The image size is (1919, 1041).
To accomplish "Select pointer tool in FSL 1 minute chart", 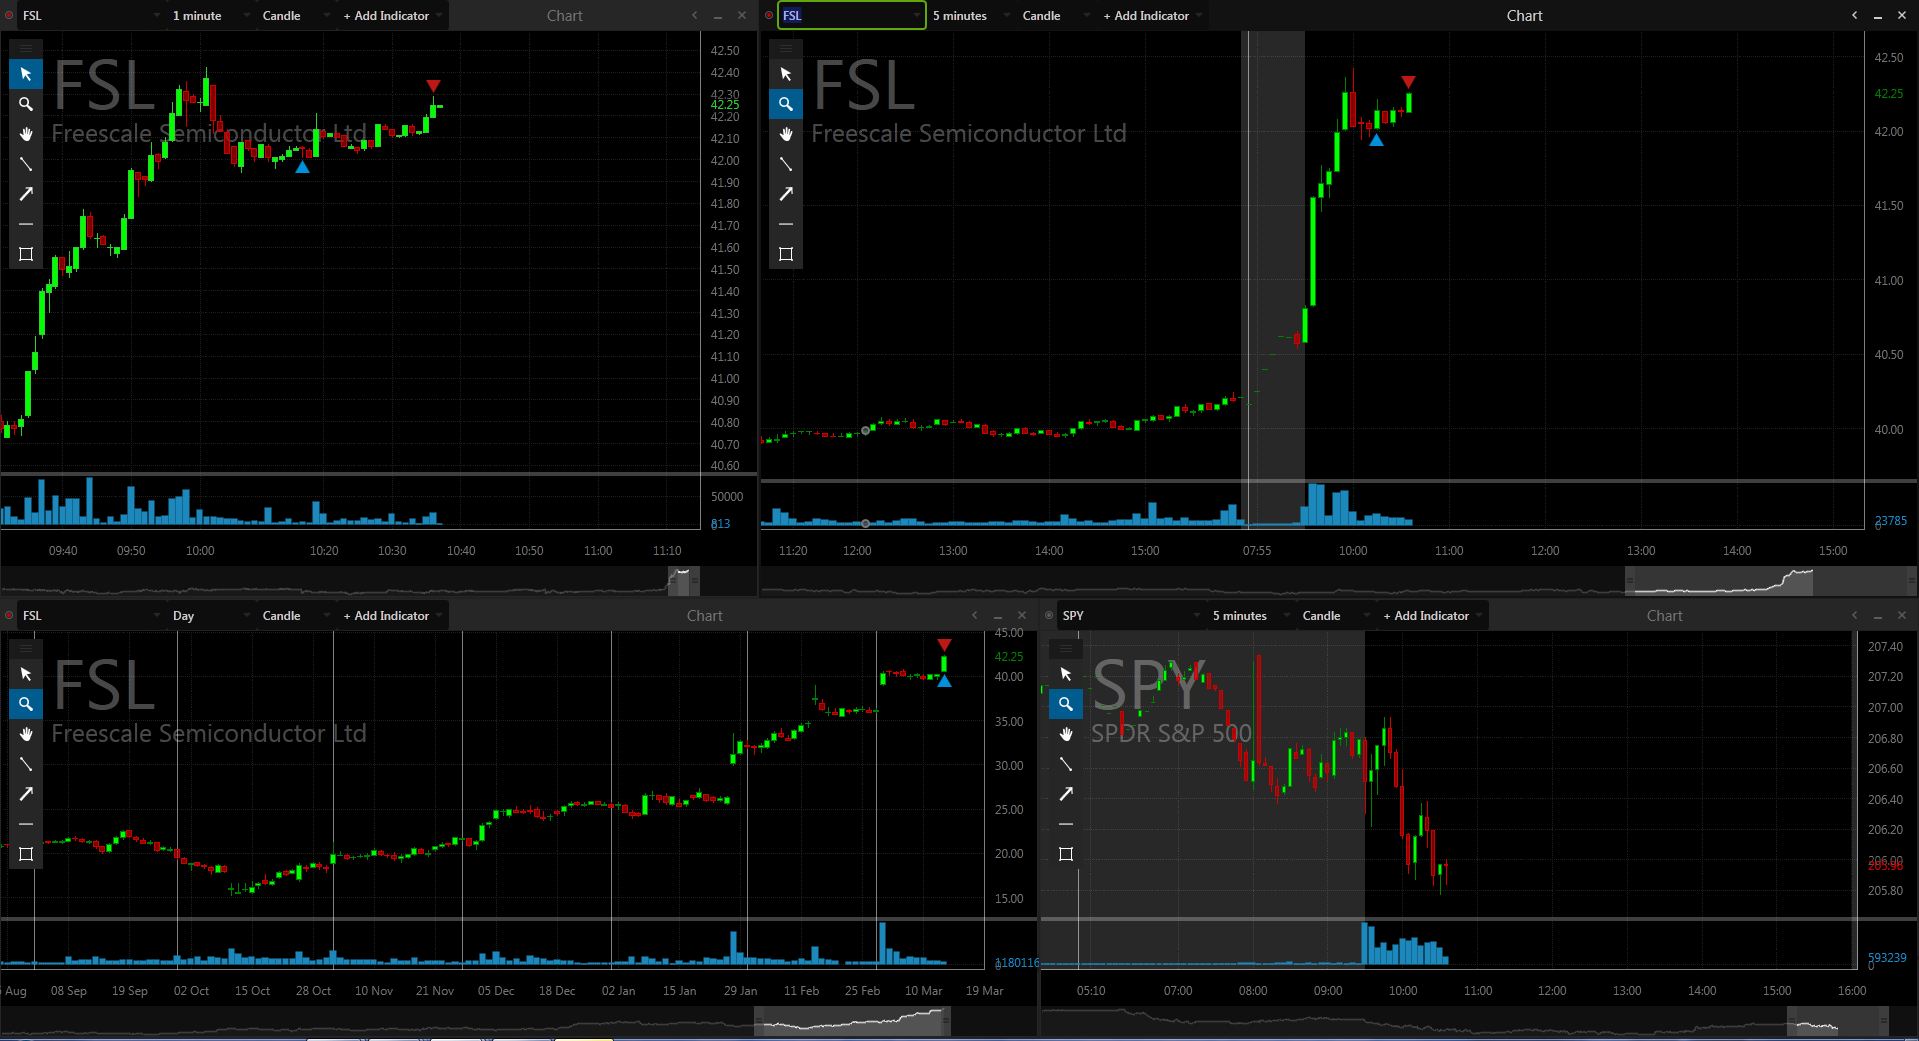I will click(x=26, y=74).
